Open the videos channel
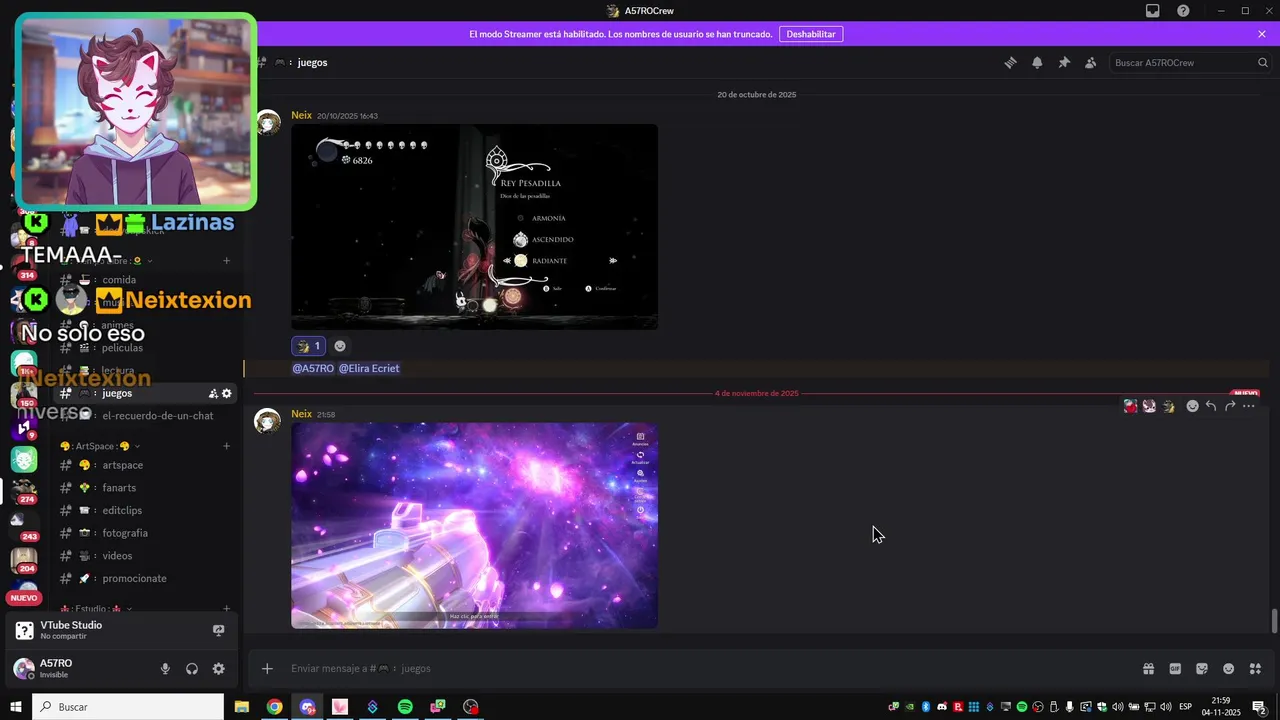The height and width of the screenshot is (720, 1280). (x=146, y=556)
